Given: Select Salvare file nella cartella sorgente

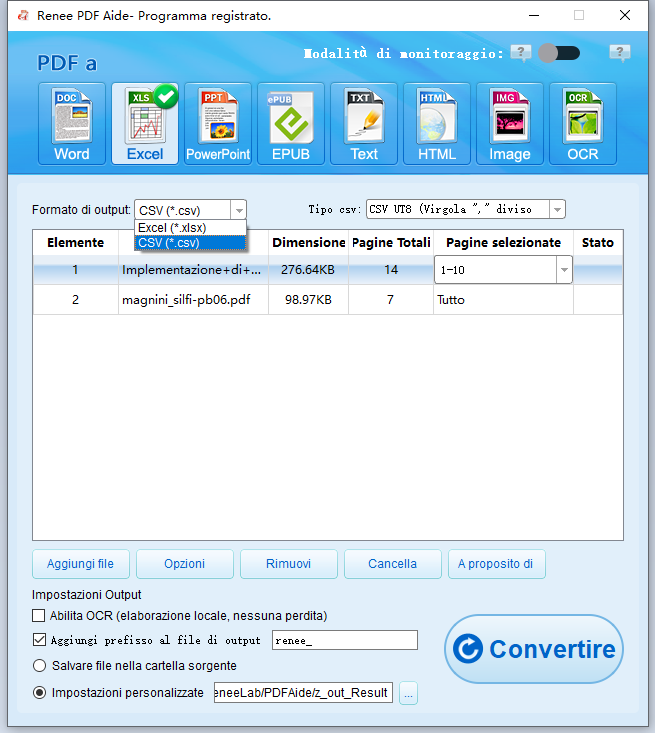Looking at the screenshot, I should 40,665.
